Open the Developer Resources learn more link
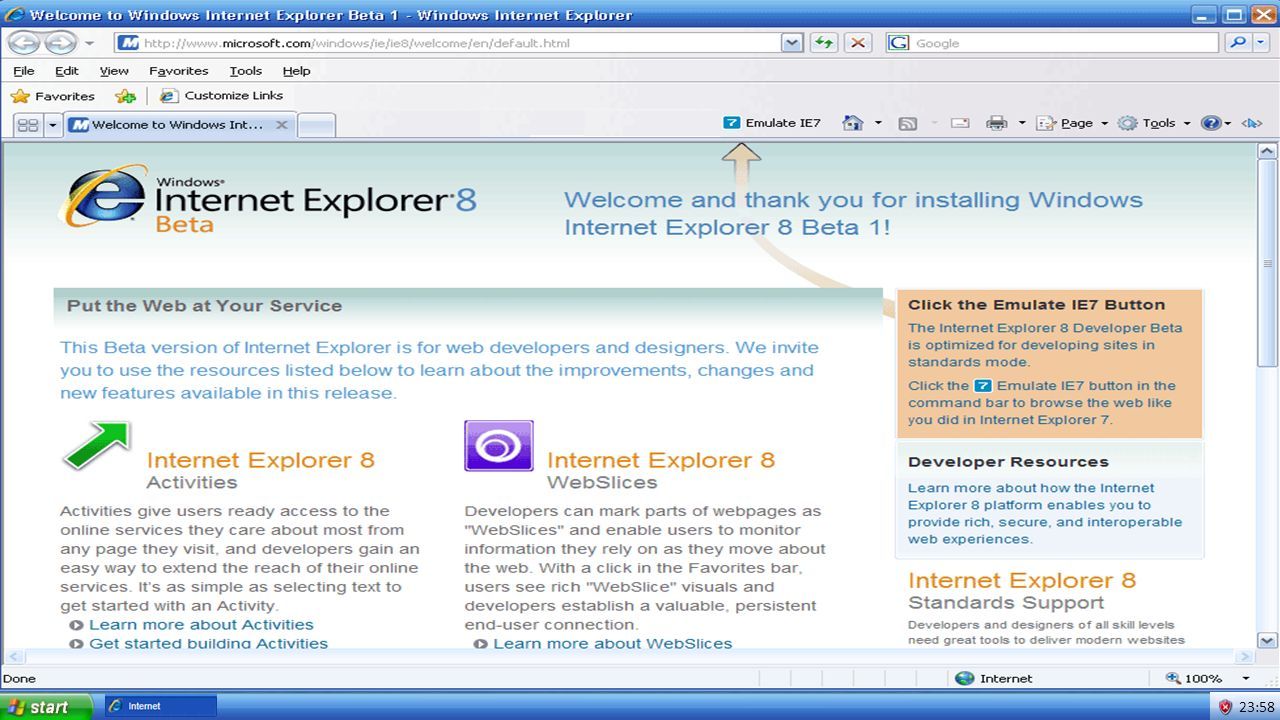Screen dimensions: 1280x720 click(1045, 513)
